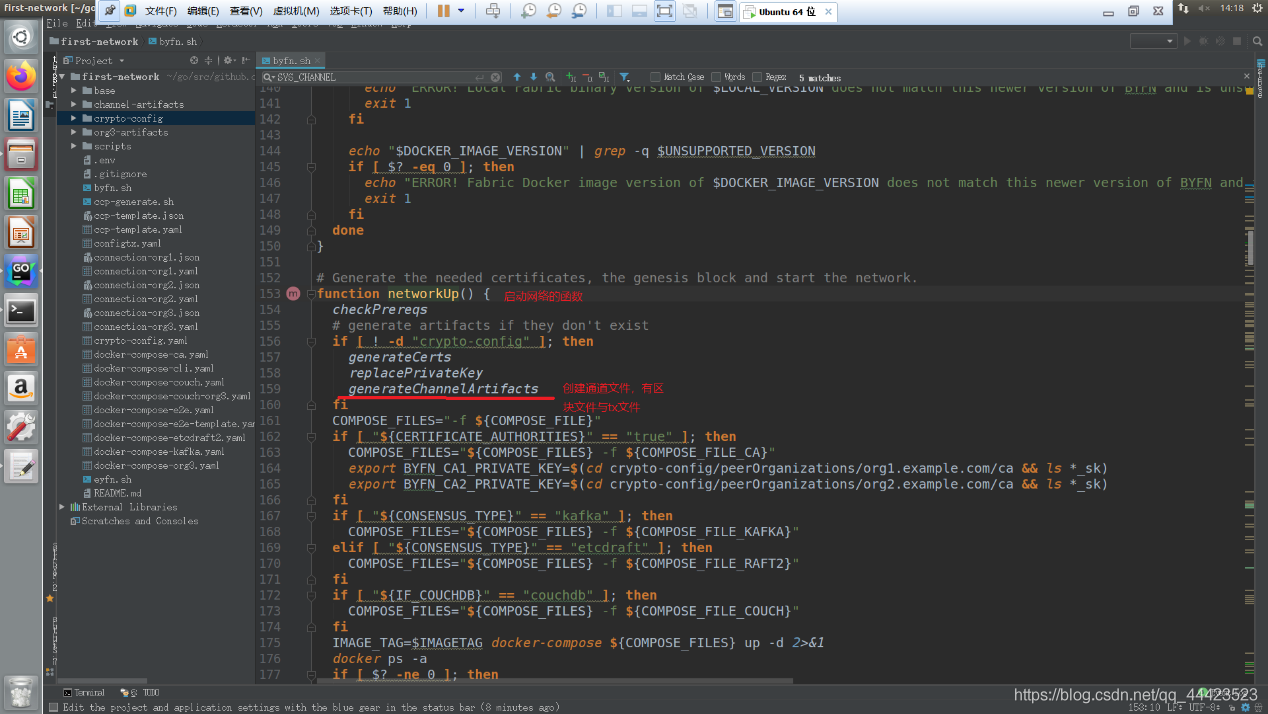Open the VMware snapshot manager icon
The image size is (1268, 714).
click(x=580, y=11)
